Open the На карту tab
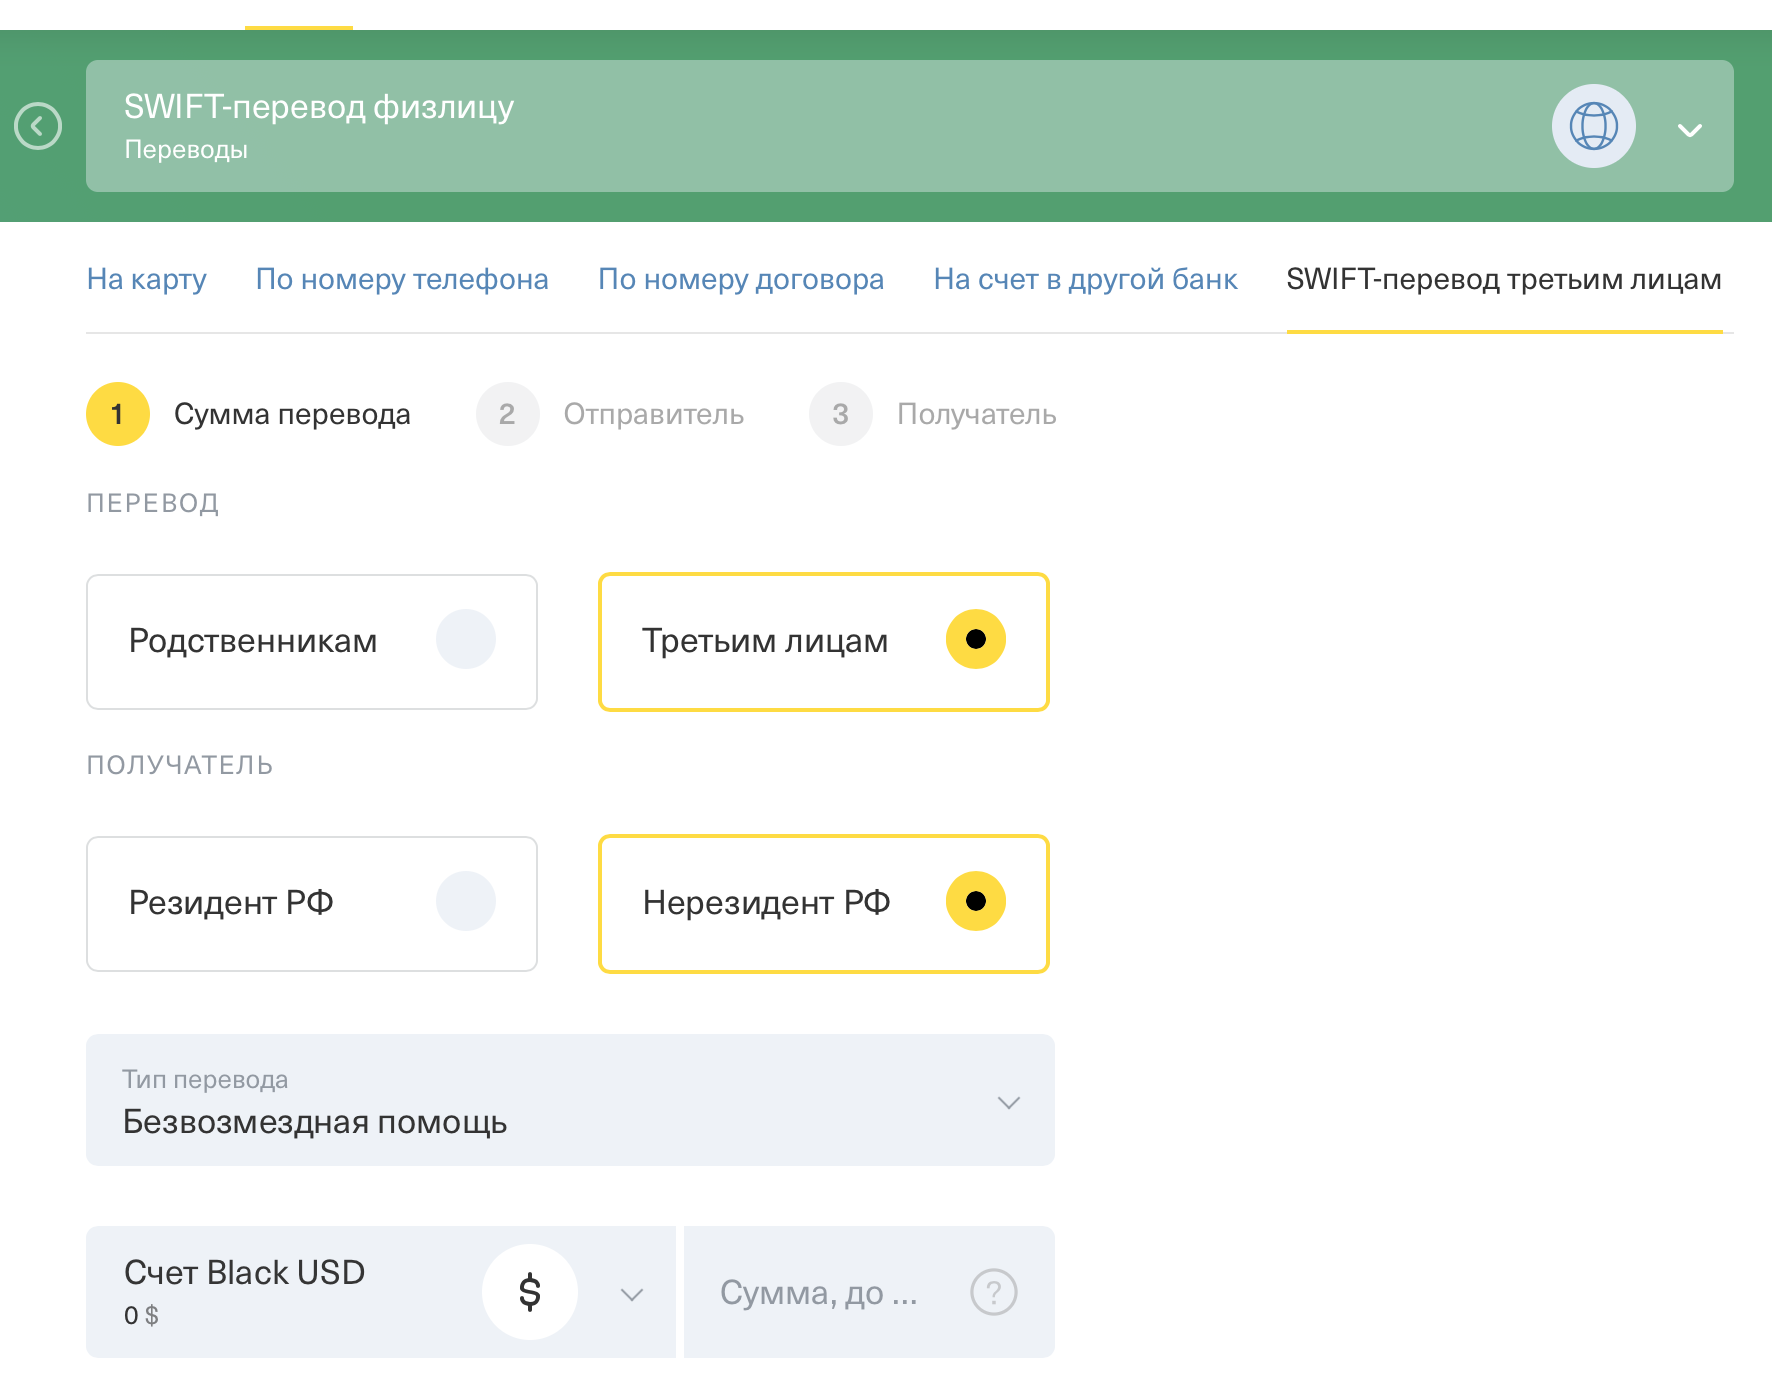Image resolution: width=1772 pixels, height=1388 pixels. pos(147,279)
